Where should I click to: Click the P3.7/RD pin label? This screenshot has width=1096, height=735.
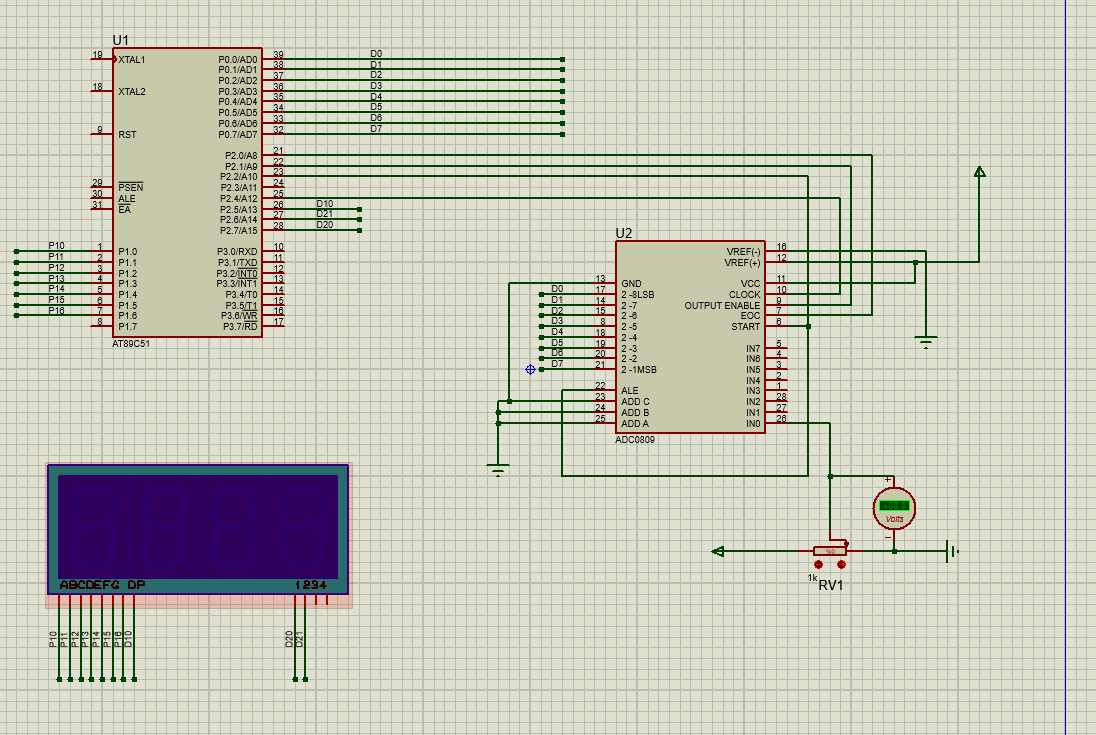pos(240,326)
